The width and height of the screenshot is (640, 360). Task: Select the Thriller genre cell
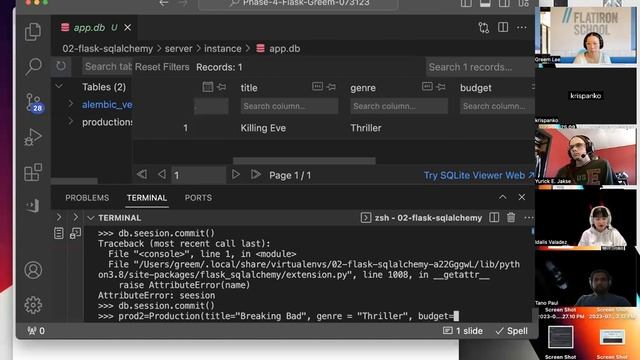366,128
